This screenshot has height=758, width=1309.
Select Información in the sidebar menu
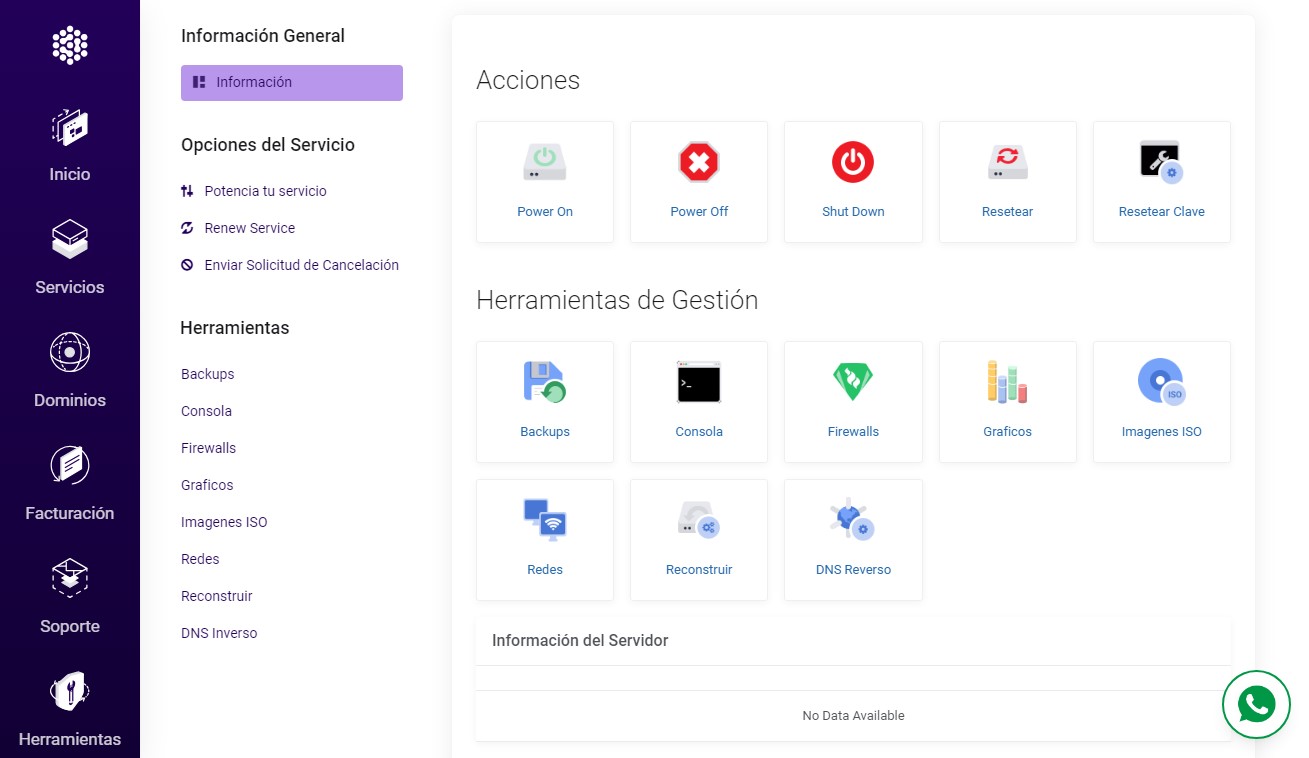[291, 82]
